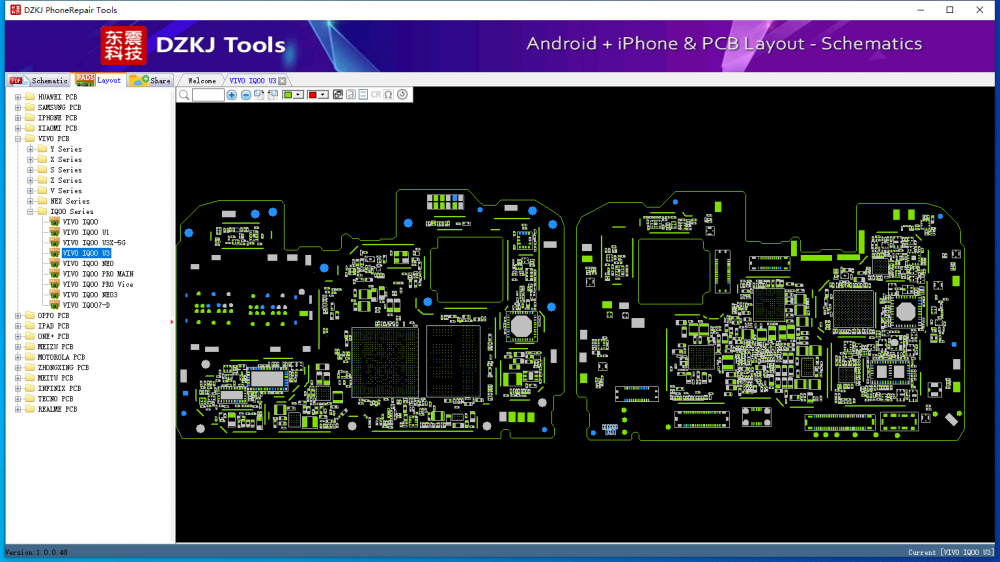Open the Share tab

pyautogui.click(x=151, y=81)
